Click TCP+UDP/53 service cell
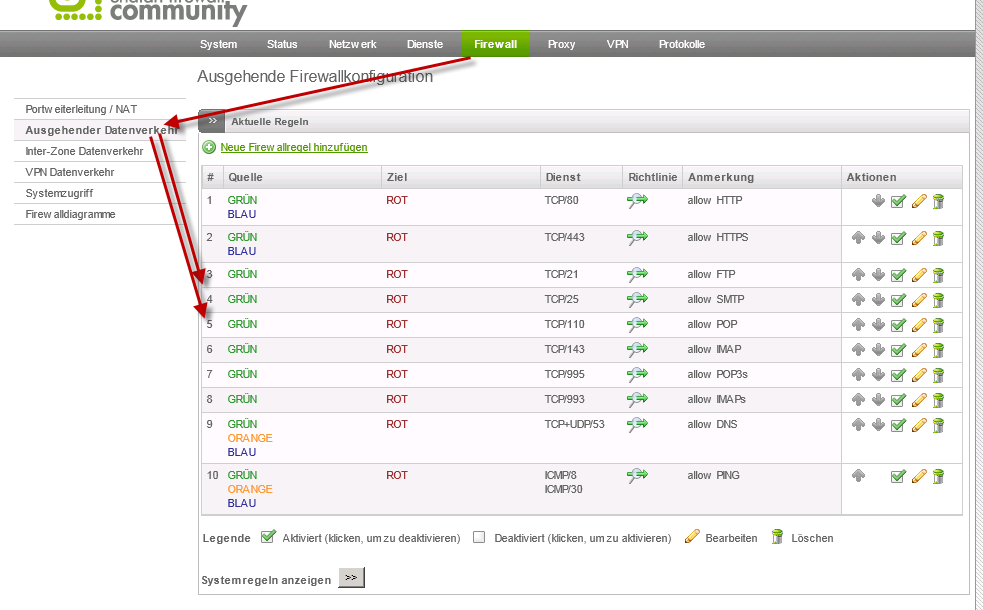 574,424
